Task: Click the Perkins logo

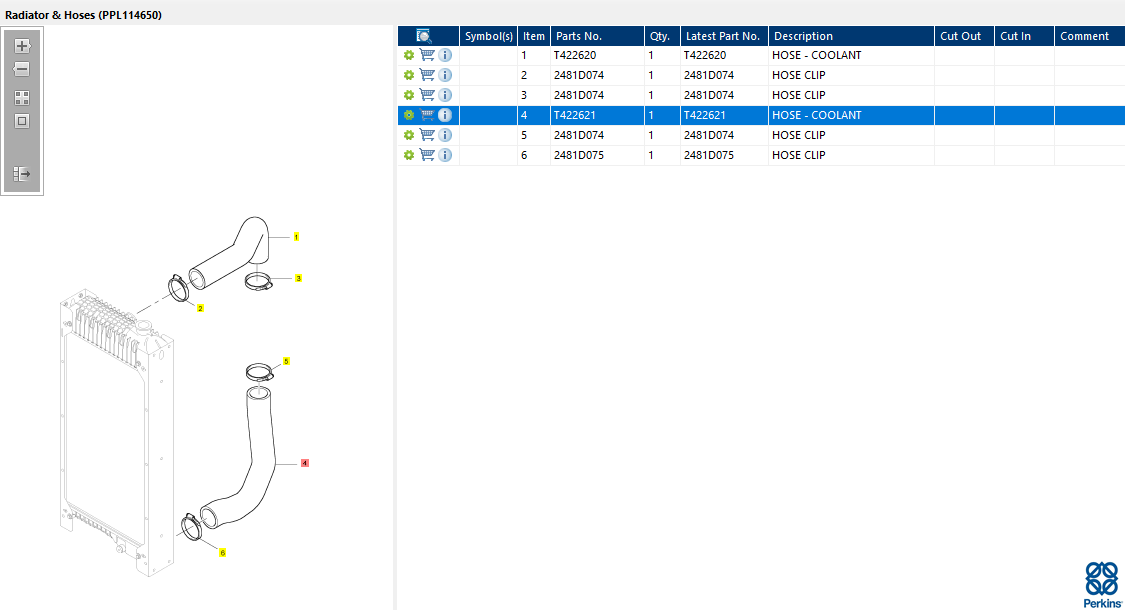Action: [x=1102, y=584]
